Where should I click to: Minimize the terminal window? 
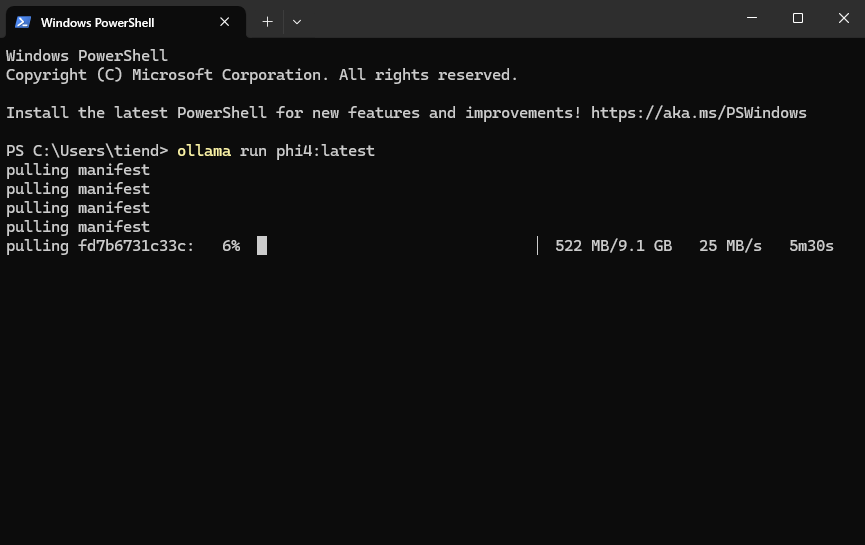point(751,18)
